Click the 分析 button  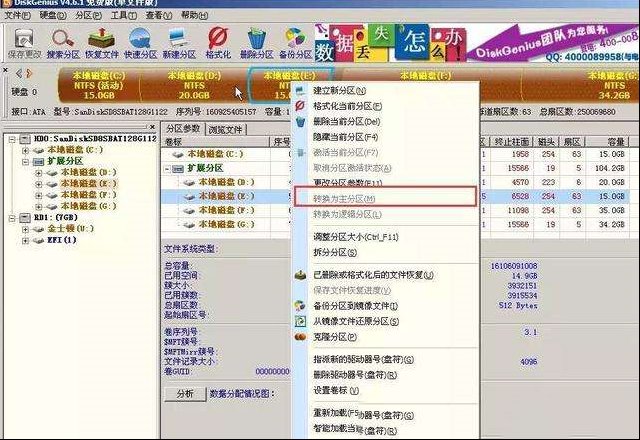(185, 394)
